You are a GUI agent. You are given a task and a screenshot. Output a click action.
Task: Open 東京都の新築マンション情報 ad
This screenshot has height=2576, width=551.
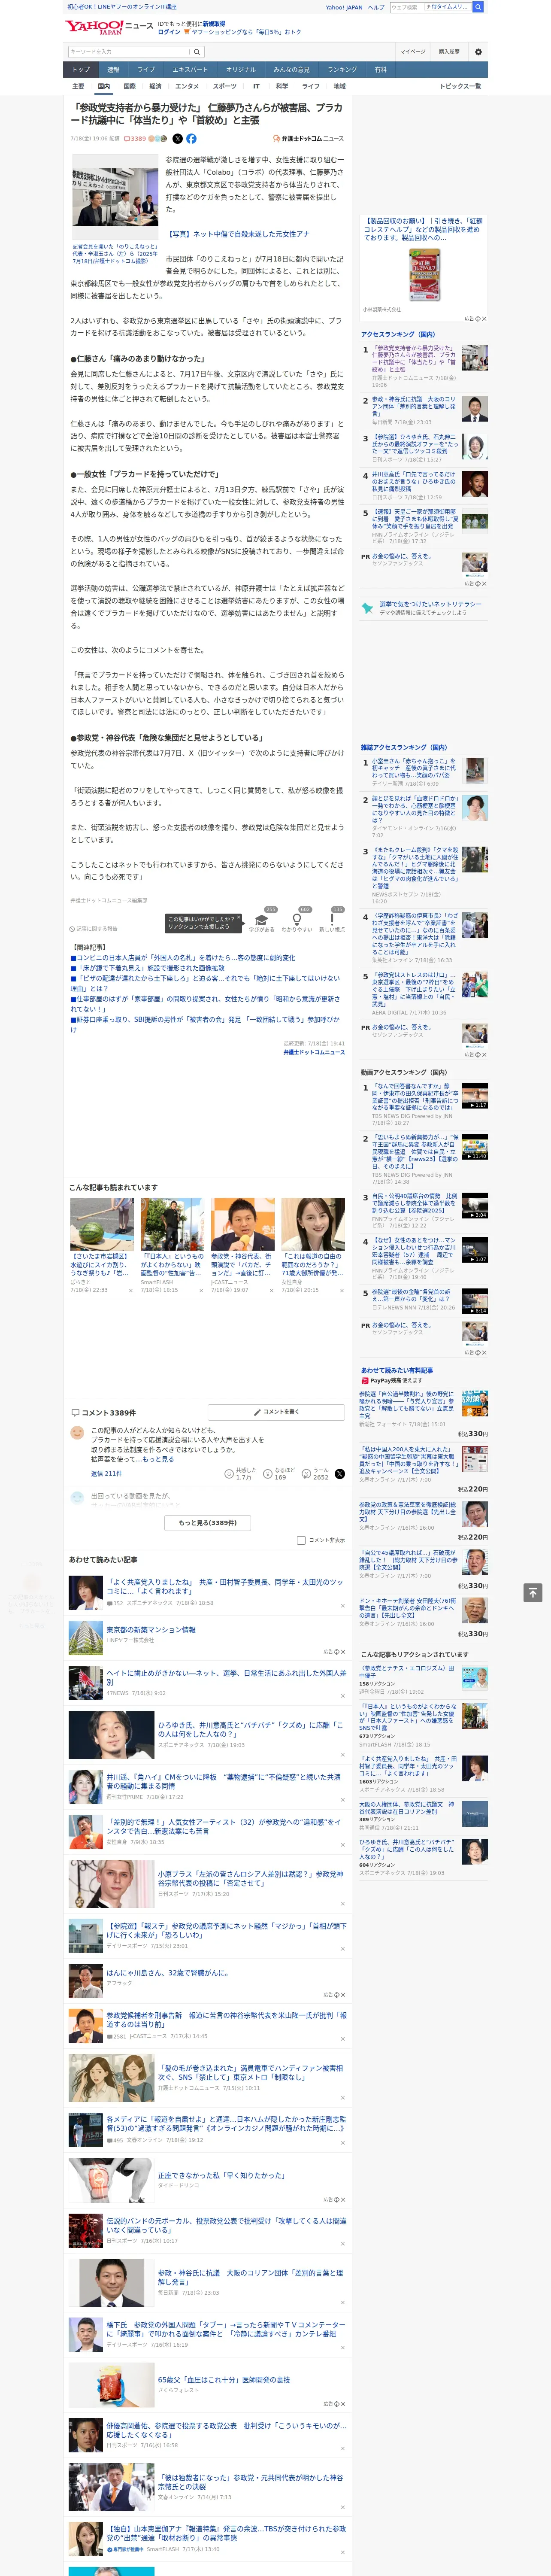tap(151, 1630)
